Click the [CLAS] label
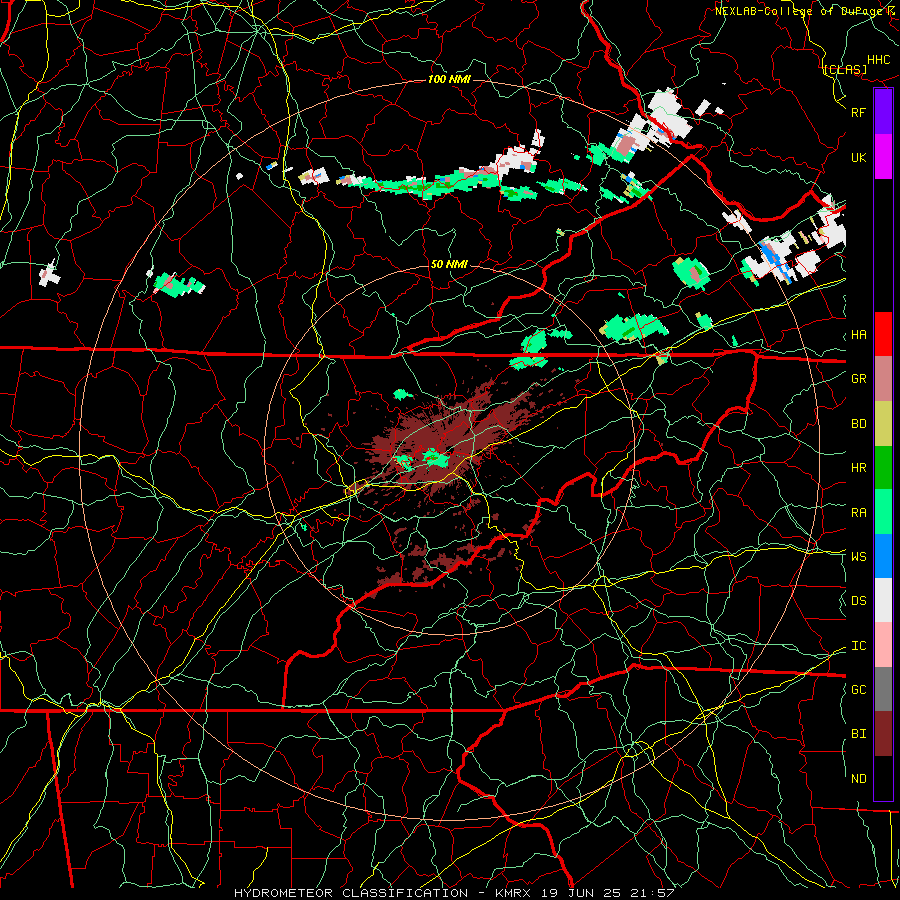 tap(845, 70)
